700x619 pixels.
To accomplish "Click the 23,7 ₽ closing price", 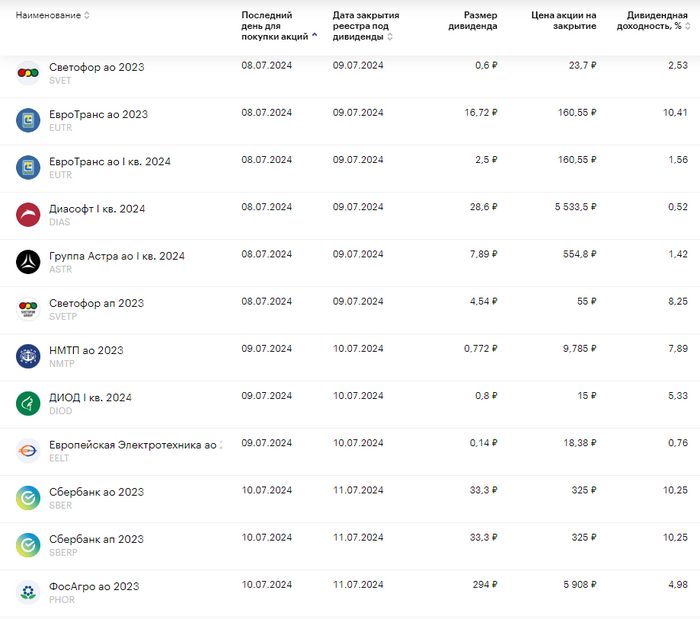I will point(583,66).
